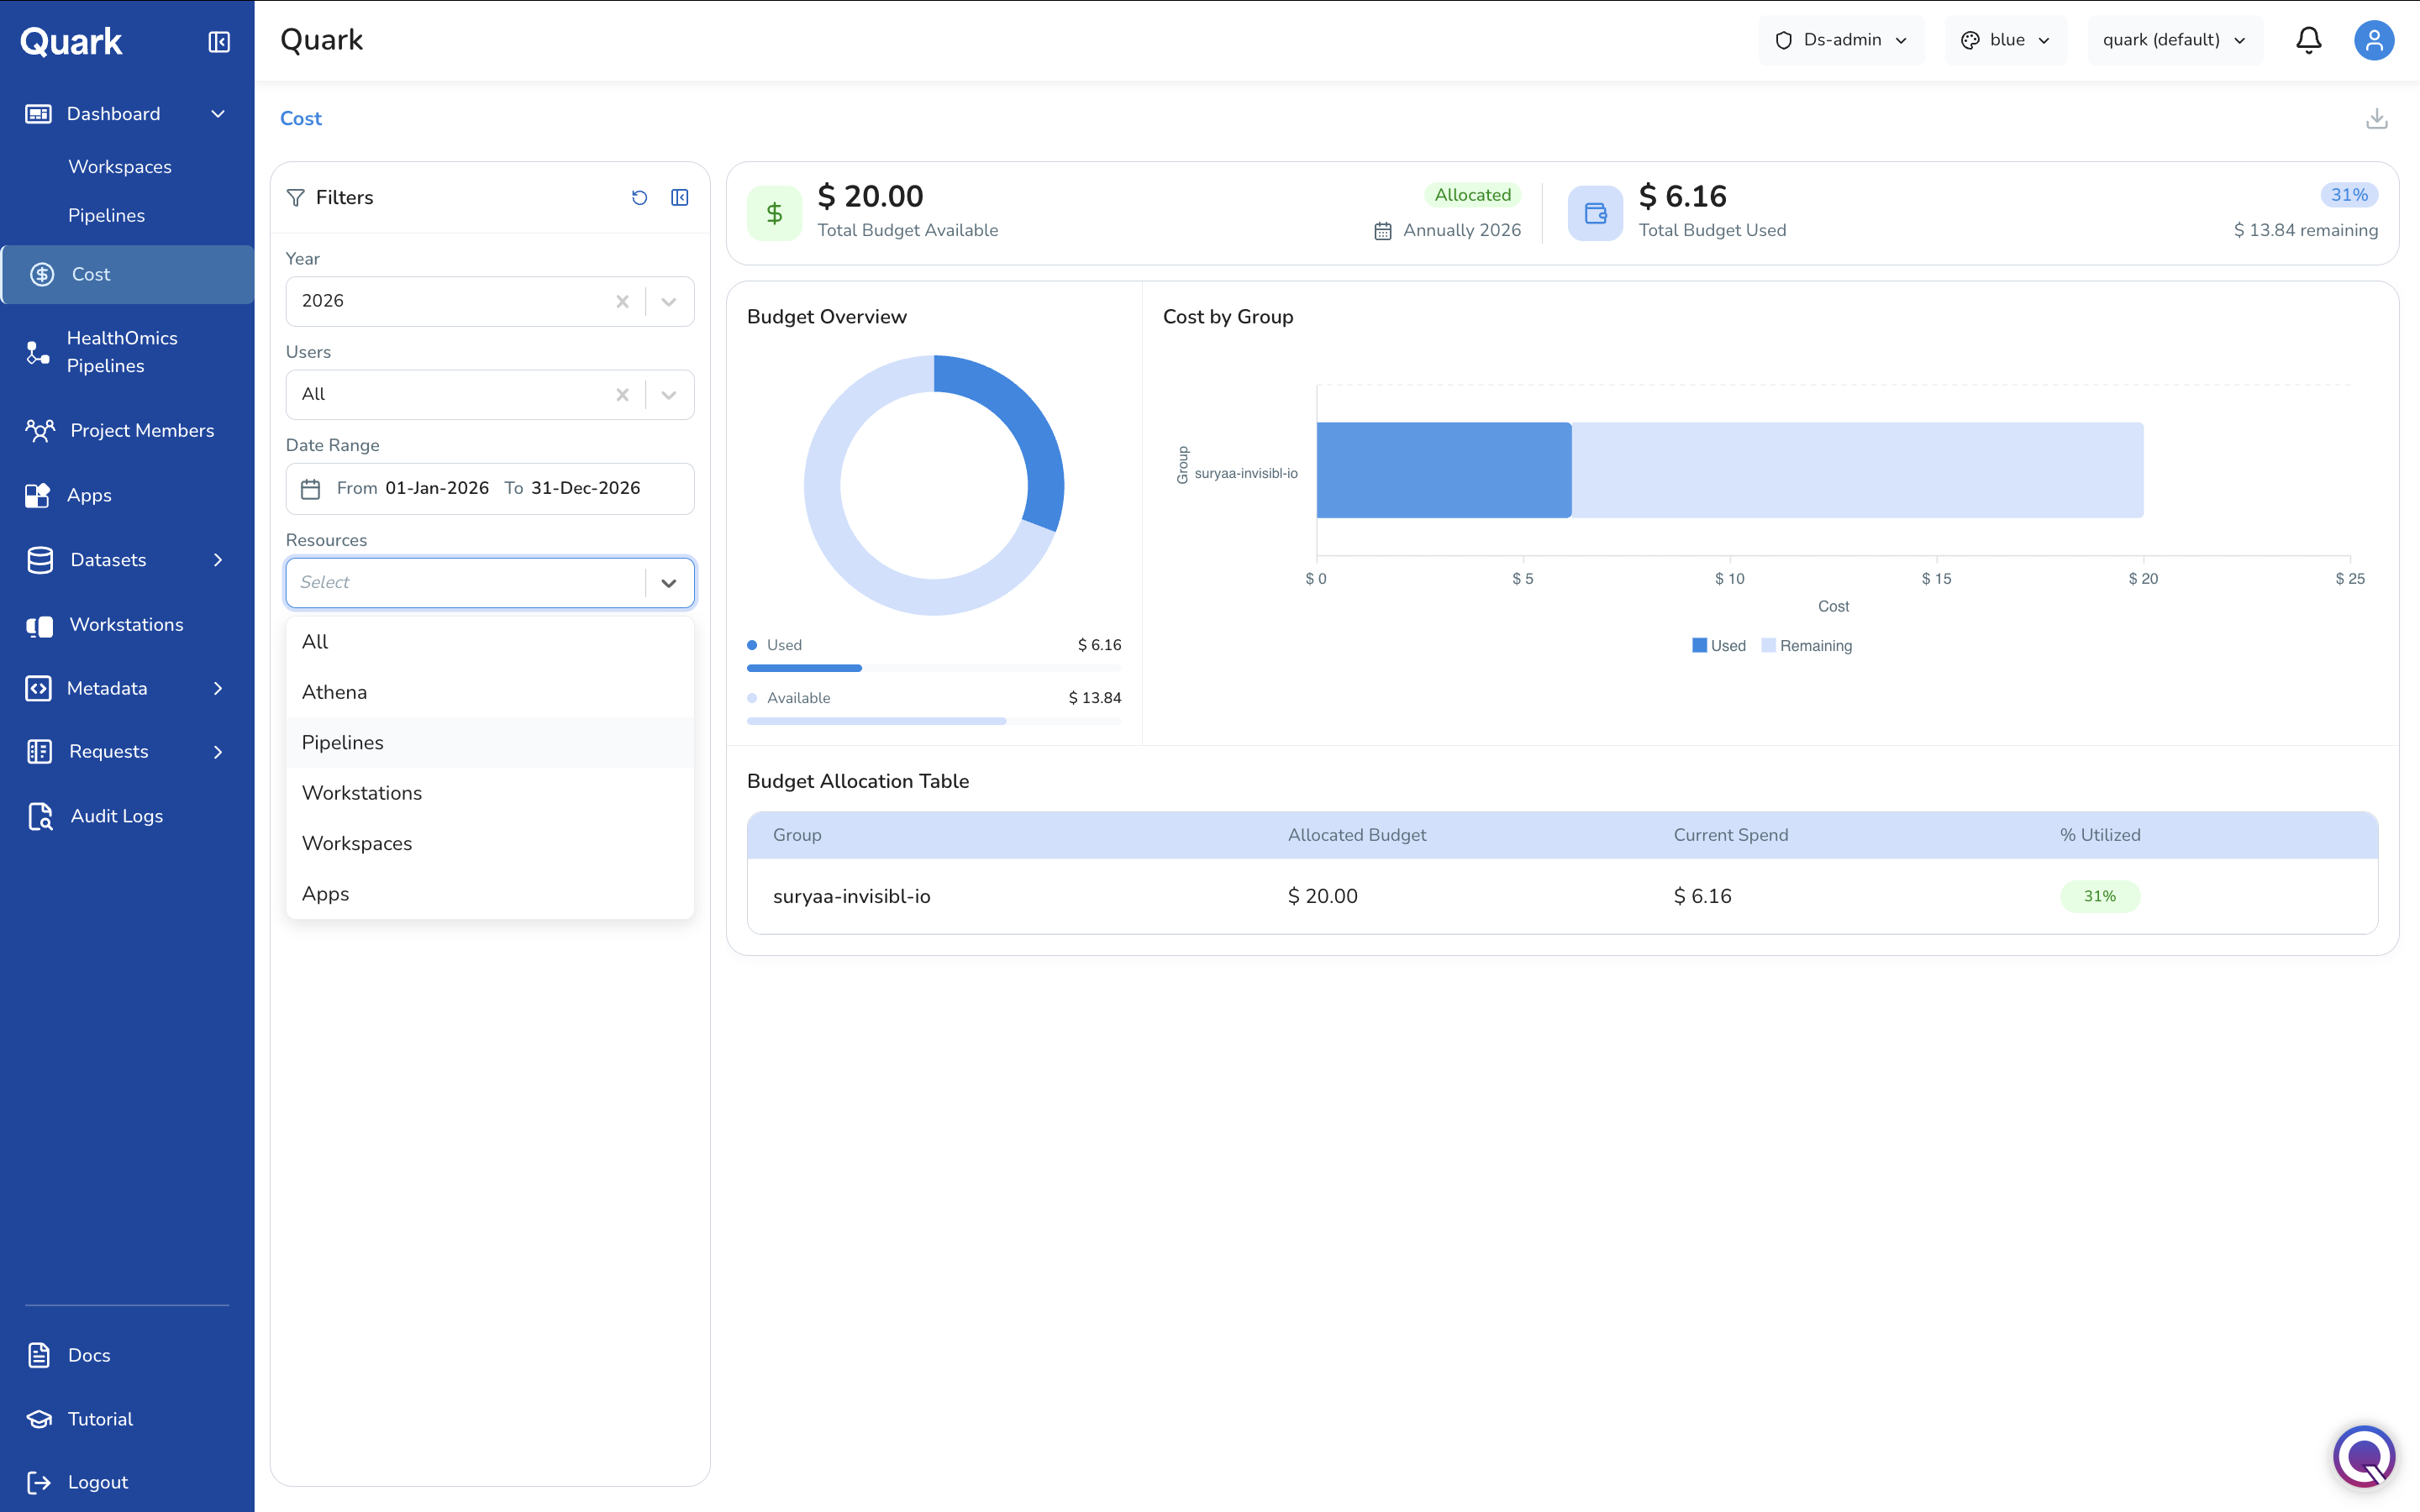The height and width of the screenshot is (1512, 2420).
Task: Click the Project Members people icon
Action: [x=40, y=431]
